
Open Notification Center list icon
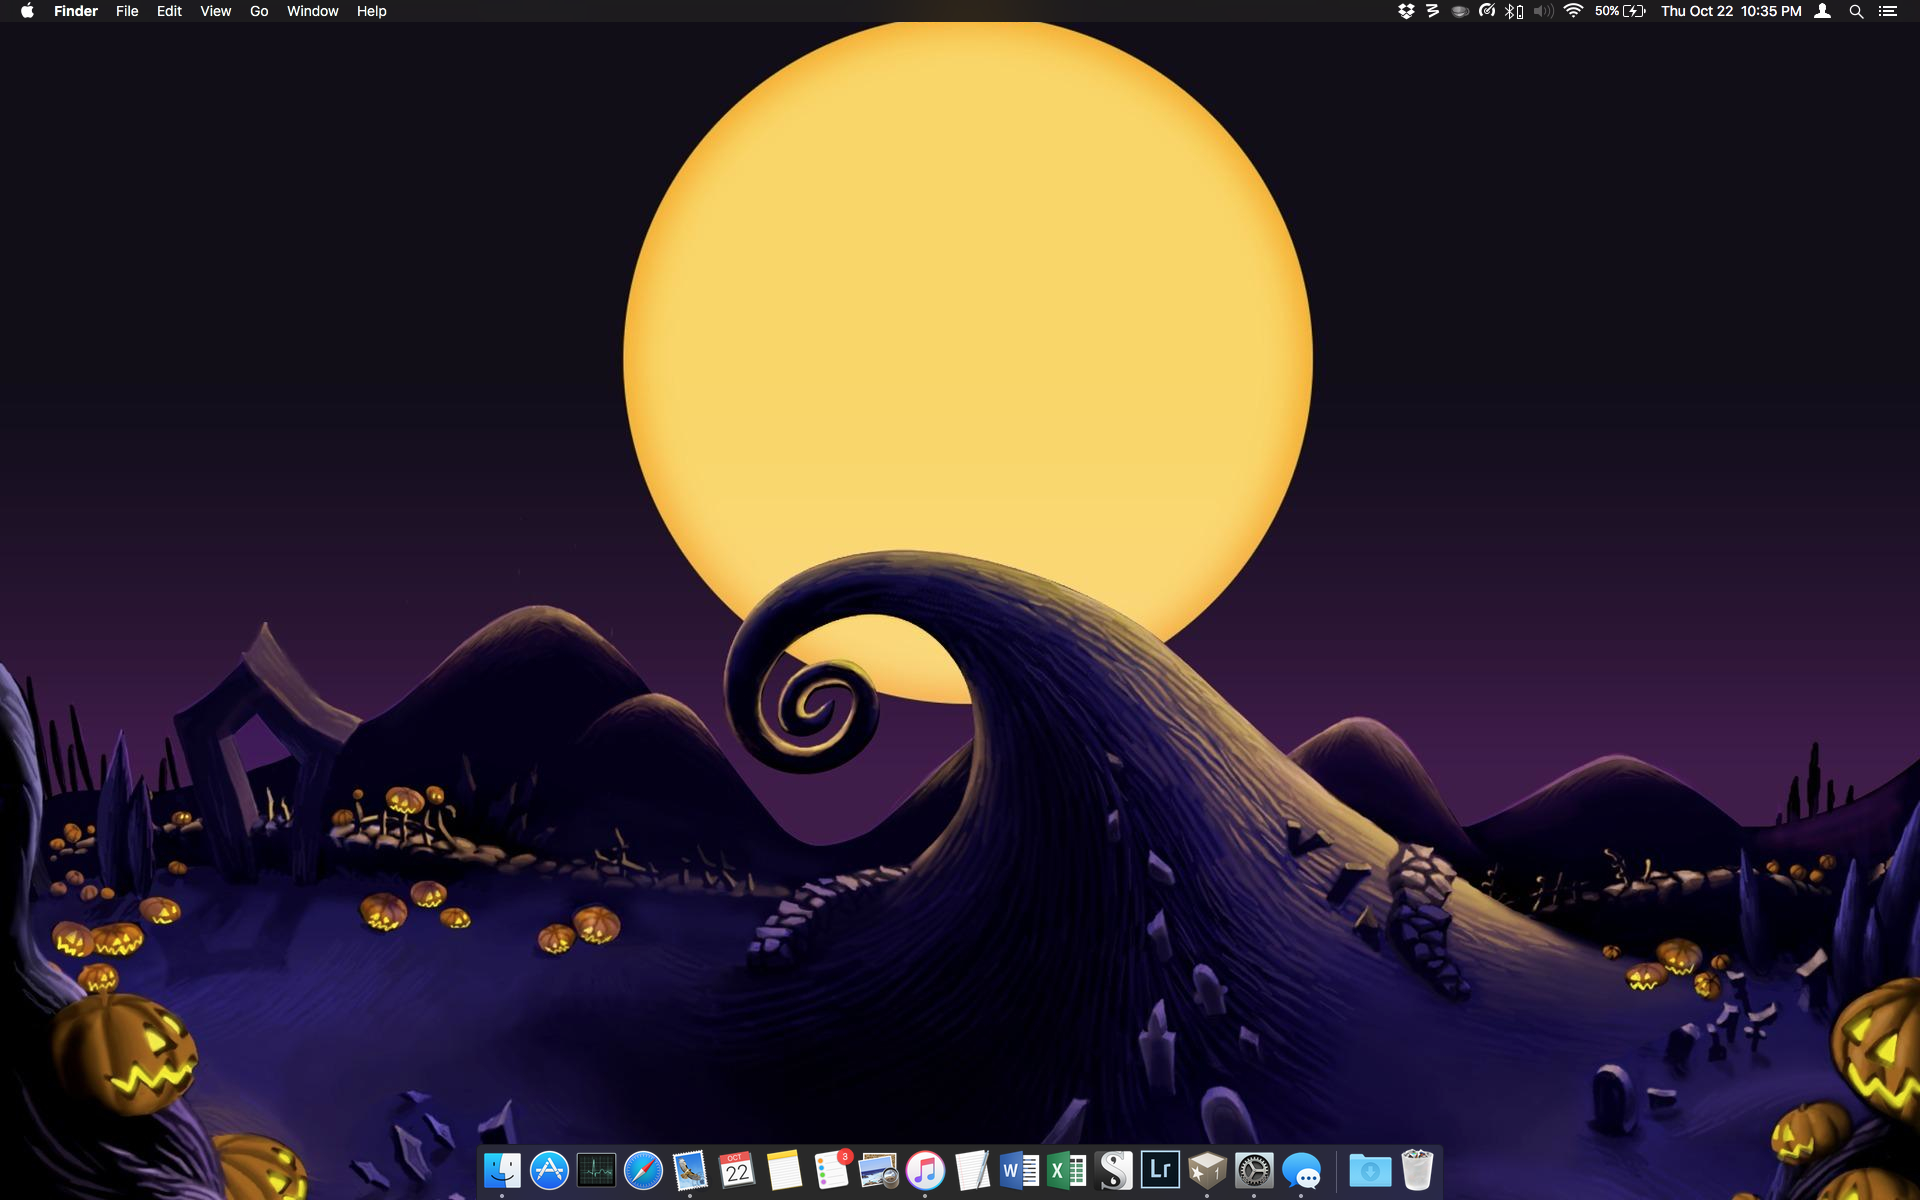coord(1888,11)
